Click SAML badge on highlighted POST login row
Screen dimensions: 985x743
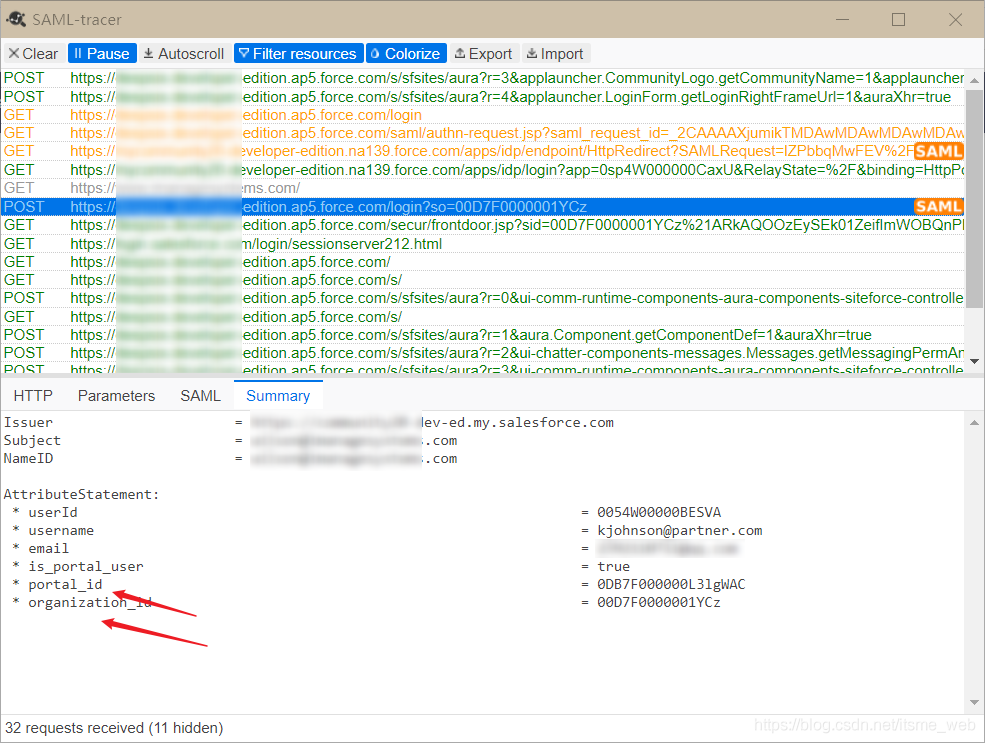pyautogui.click(x=938, y=206)
